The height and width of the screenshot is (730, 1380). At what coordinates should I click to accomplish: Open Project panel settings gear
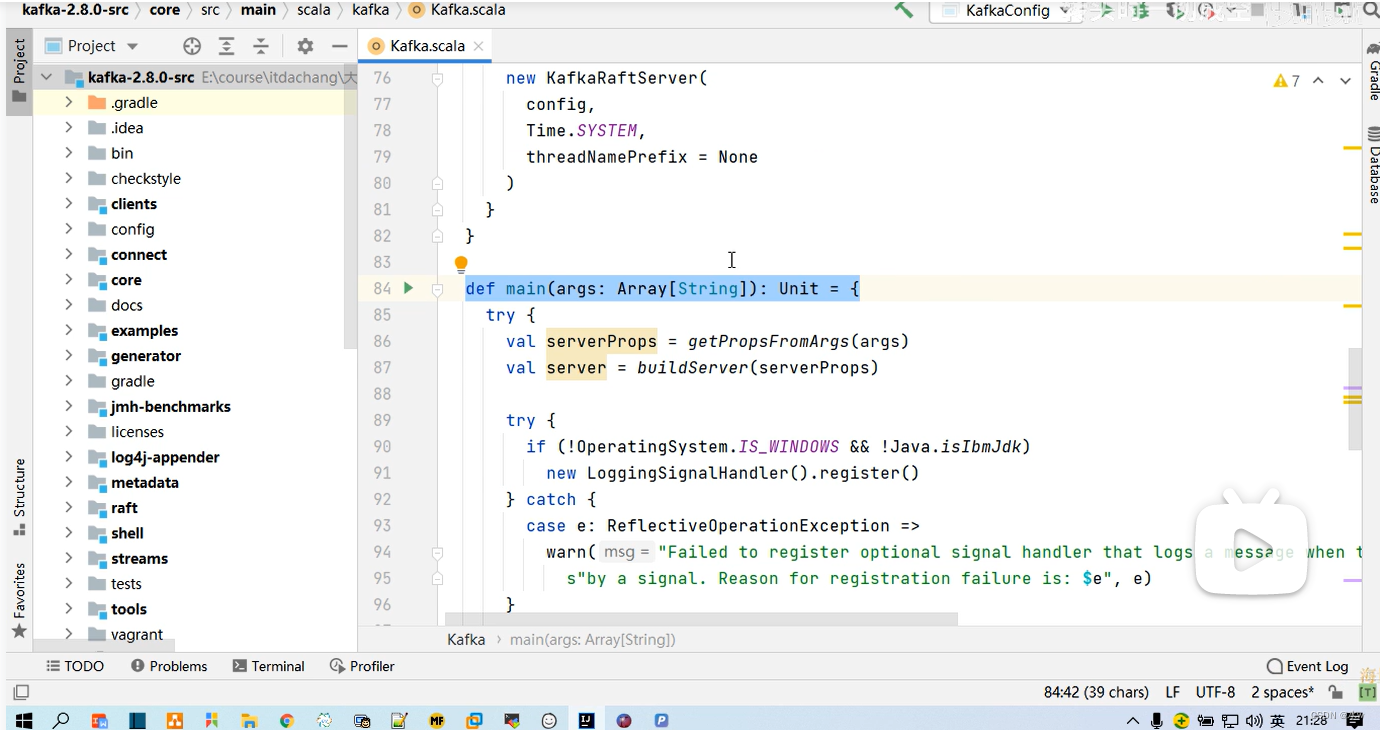(x=305, y=46)
